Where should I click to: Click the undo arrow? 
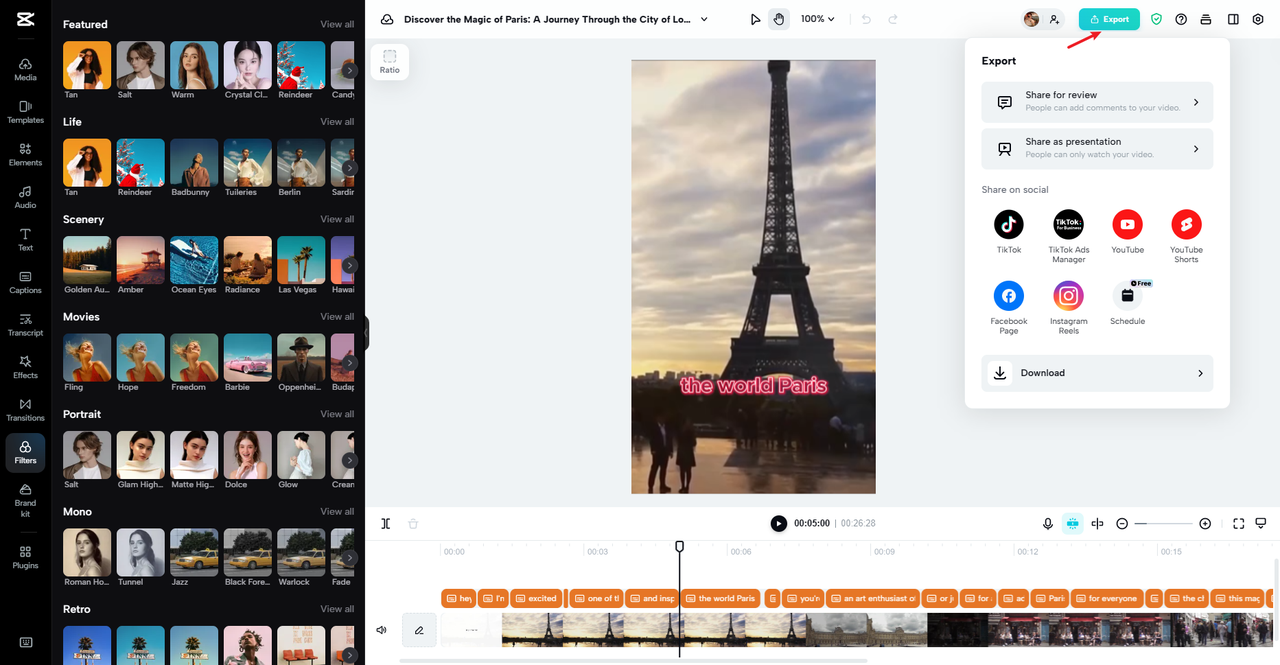tap(866, 19)
